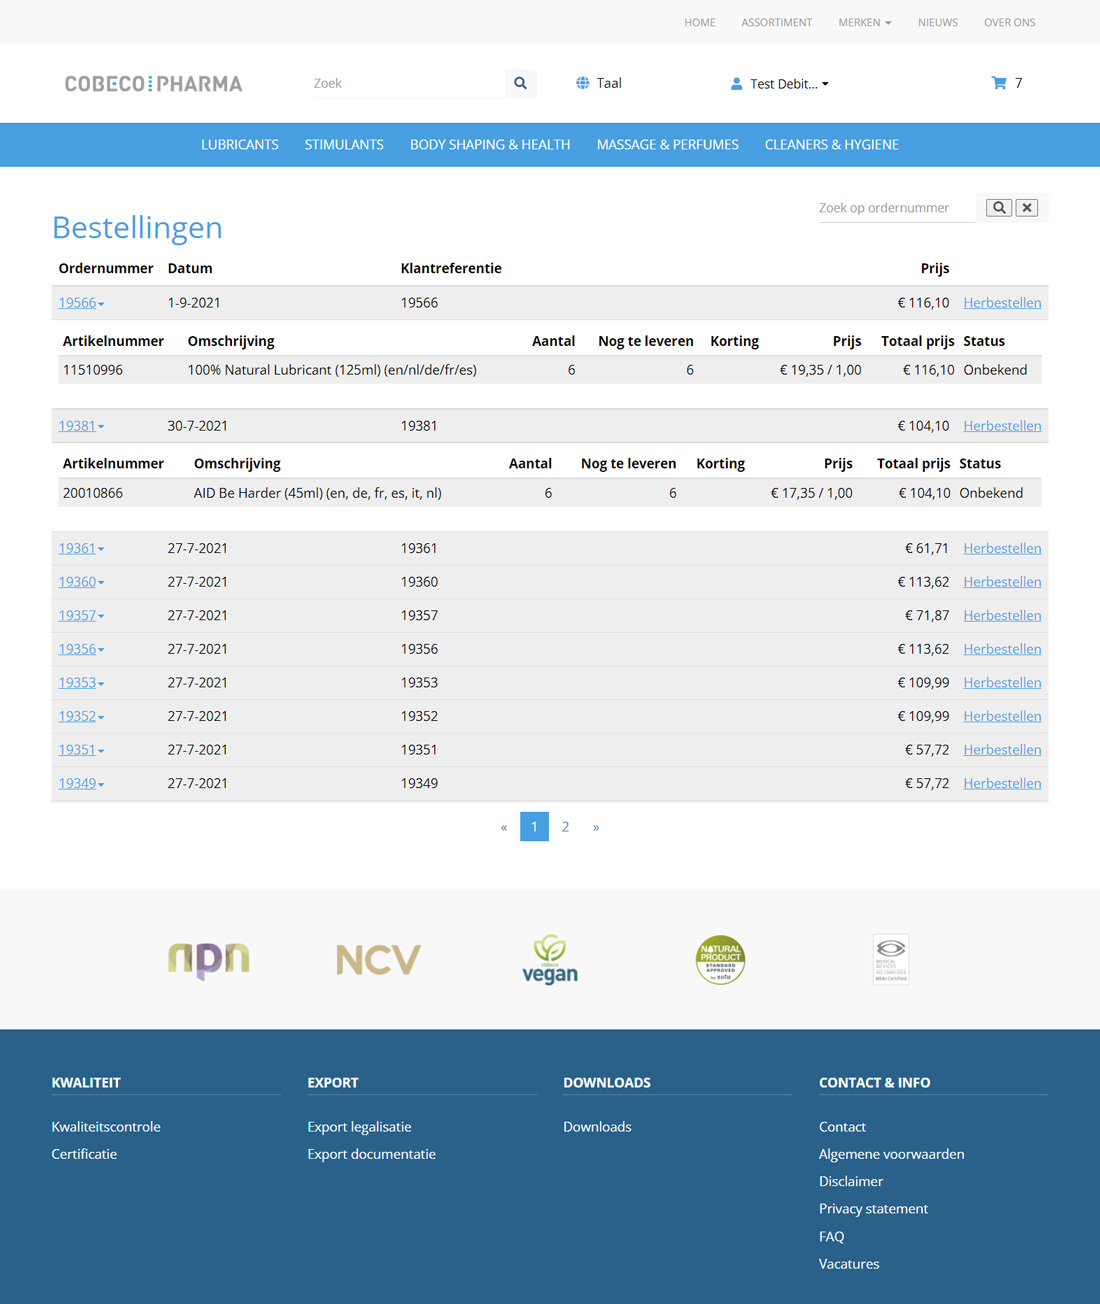Open the Merken dropdown menu

click(x=864, y=22)
